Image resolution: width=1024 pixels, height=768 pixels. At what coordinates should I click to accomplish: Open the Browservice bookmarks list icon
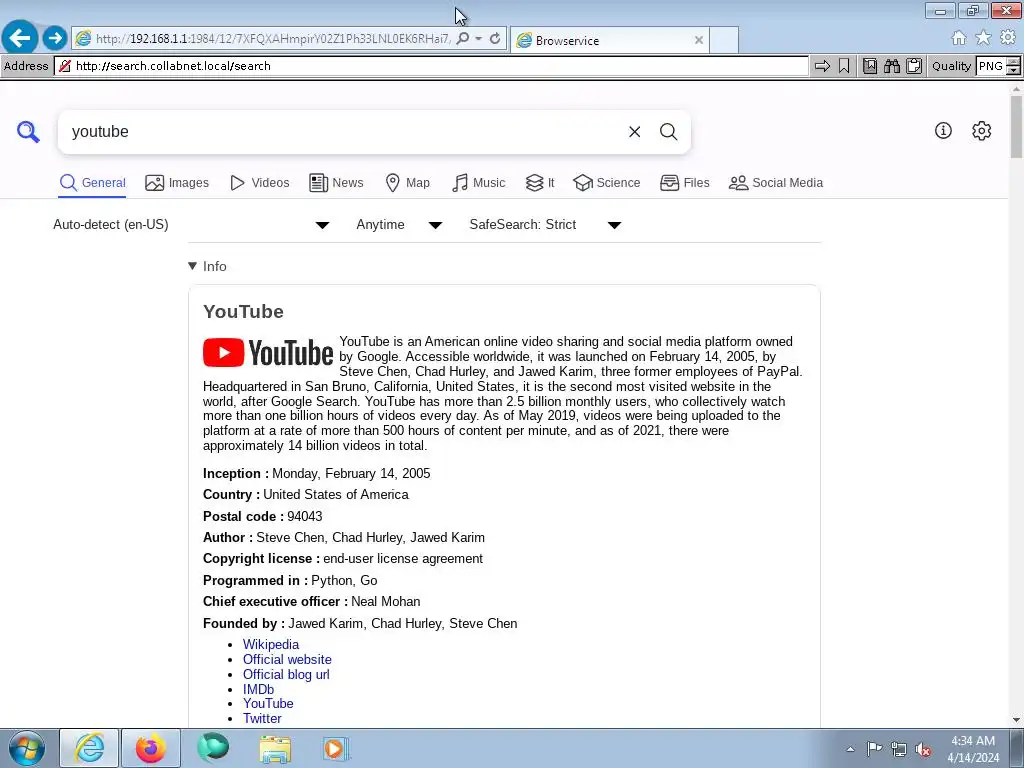pos(870,66)
